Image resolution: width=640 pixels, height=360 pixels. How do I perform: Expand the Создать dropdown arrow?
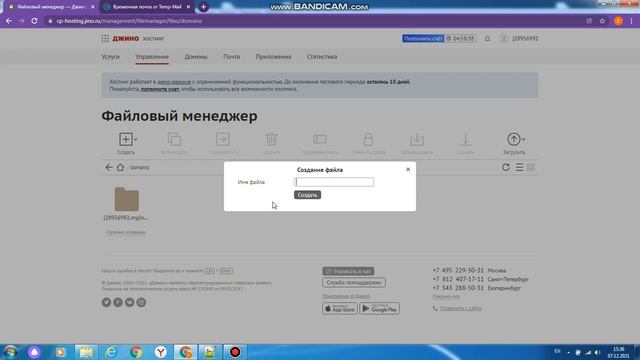pyautogui.click(x=136, y=140)
